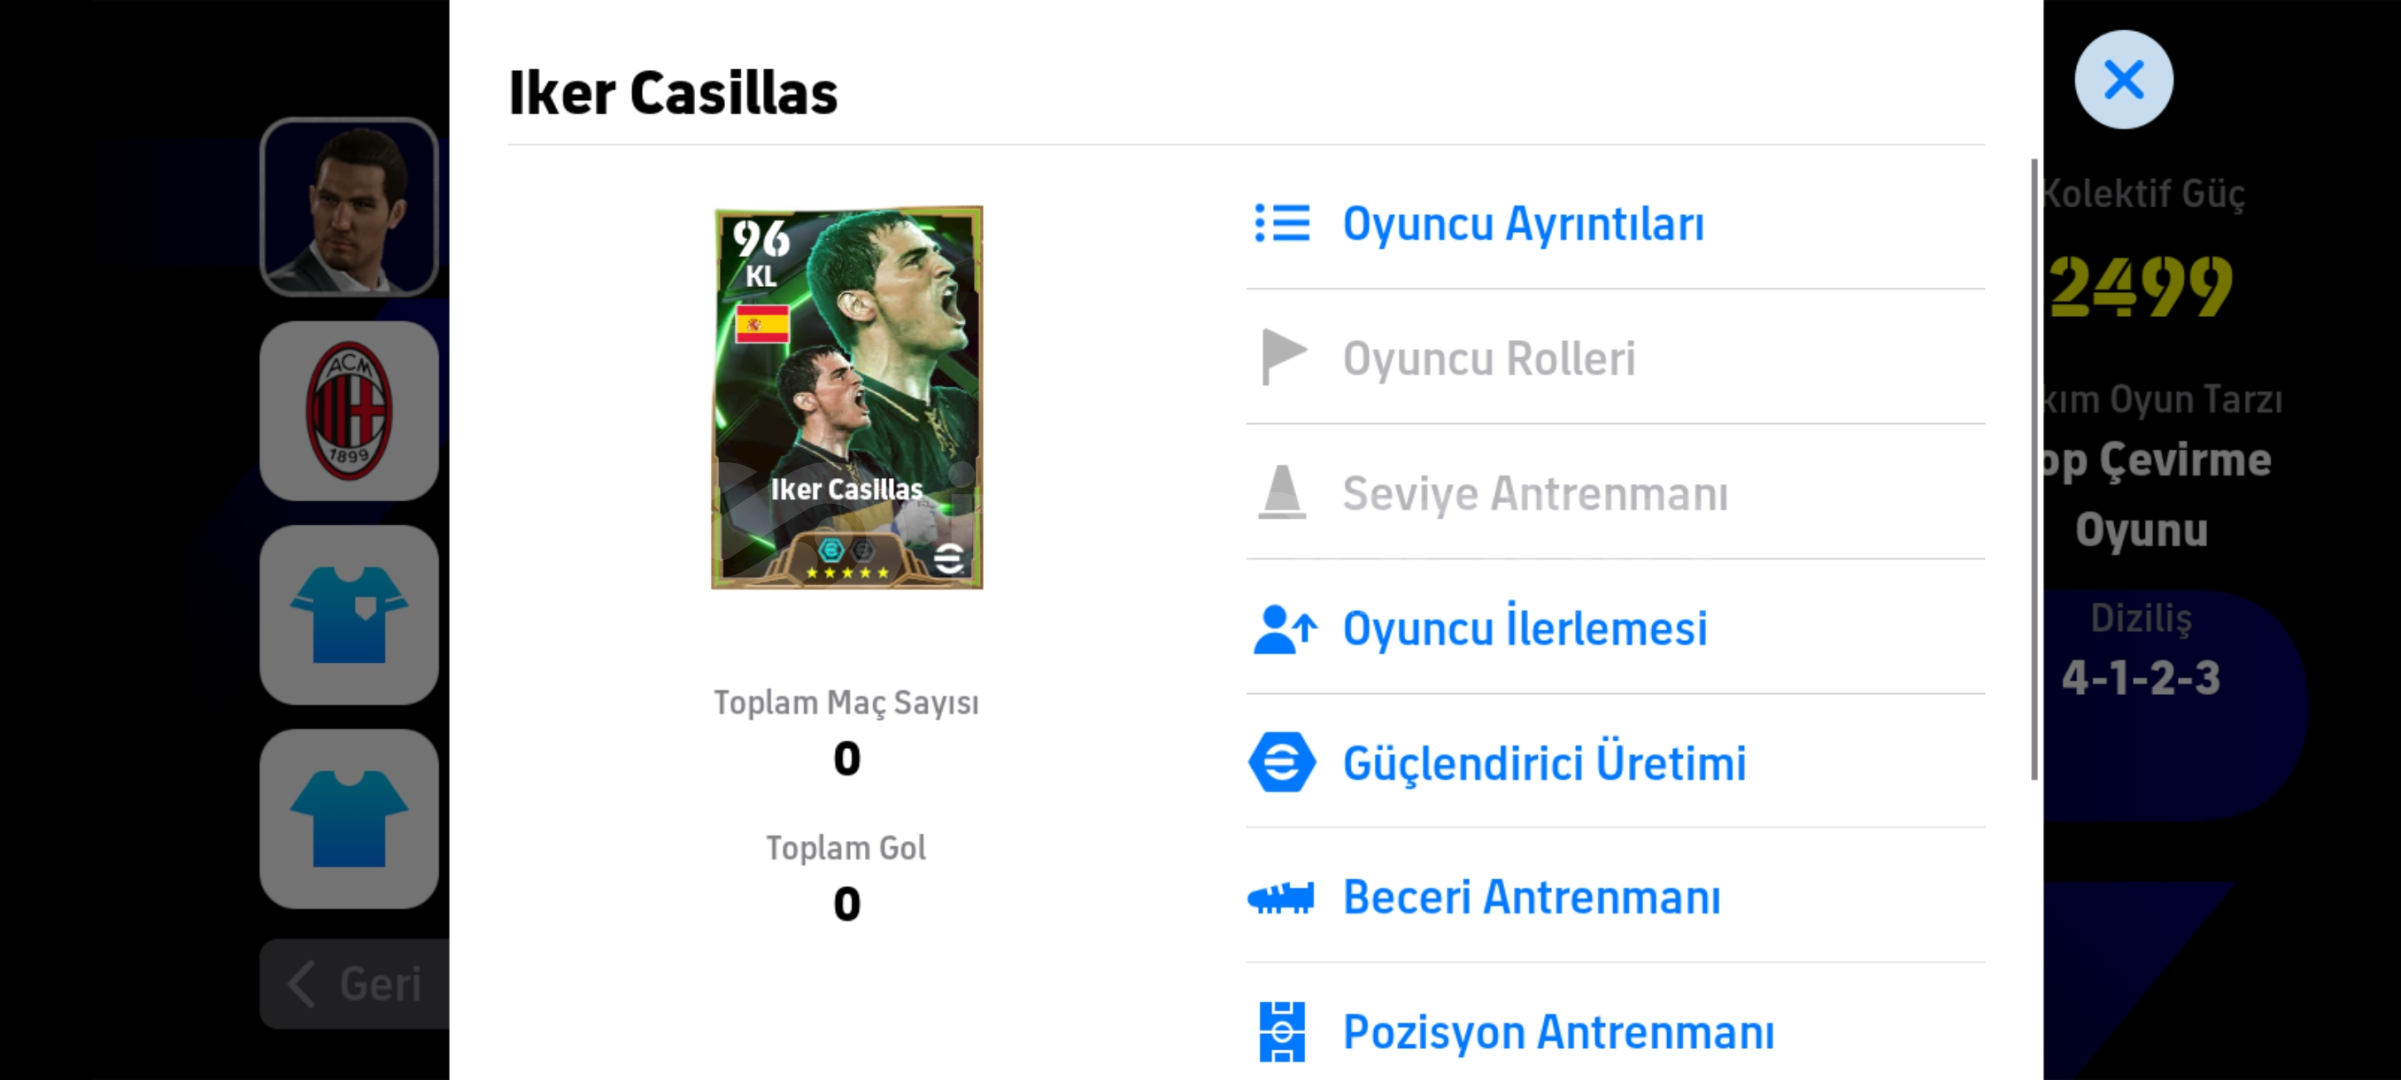Viewport: 2401px width, 1080px height.
Task: Tap the greyed Seviye Antrenmanı cone icon
Action: (1282, 493)
